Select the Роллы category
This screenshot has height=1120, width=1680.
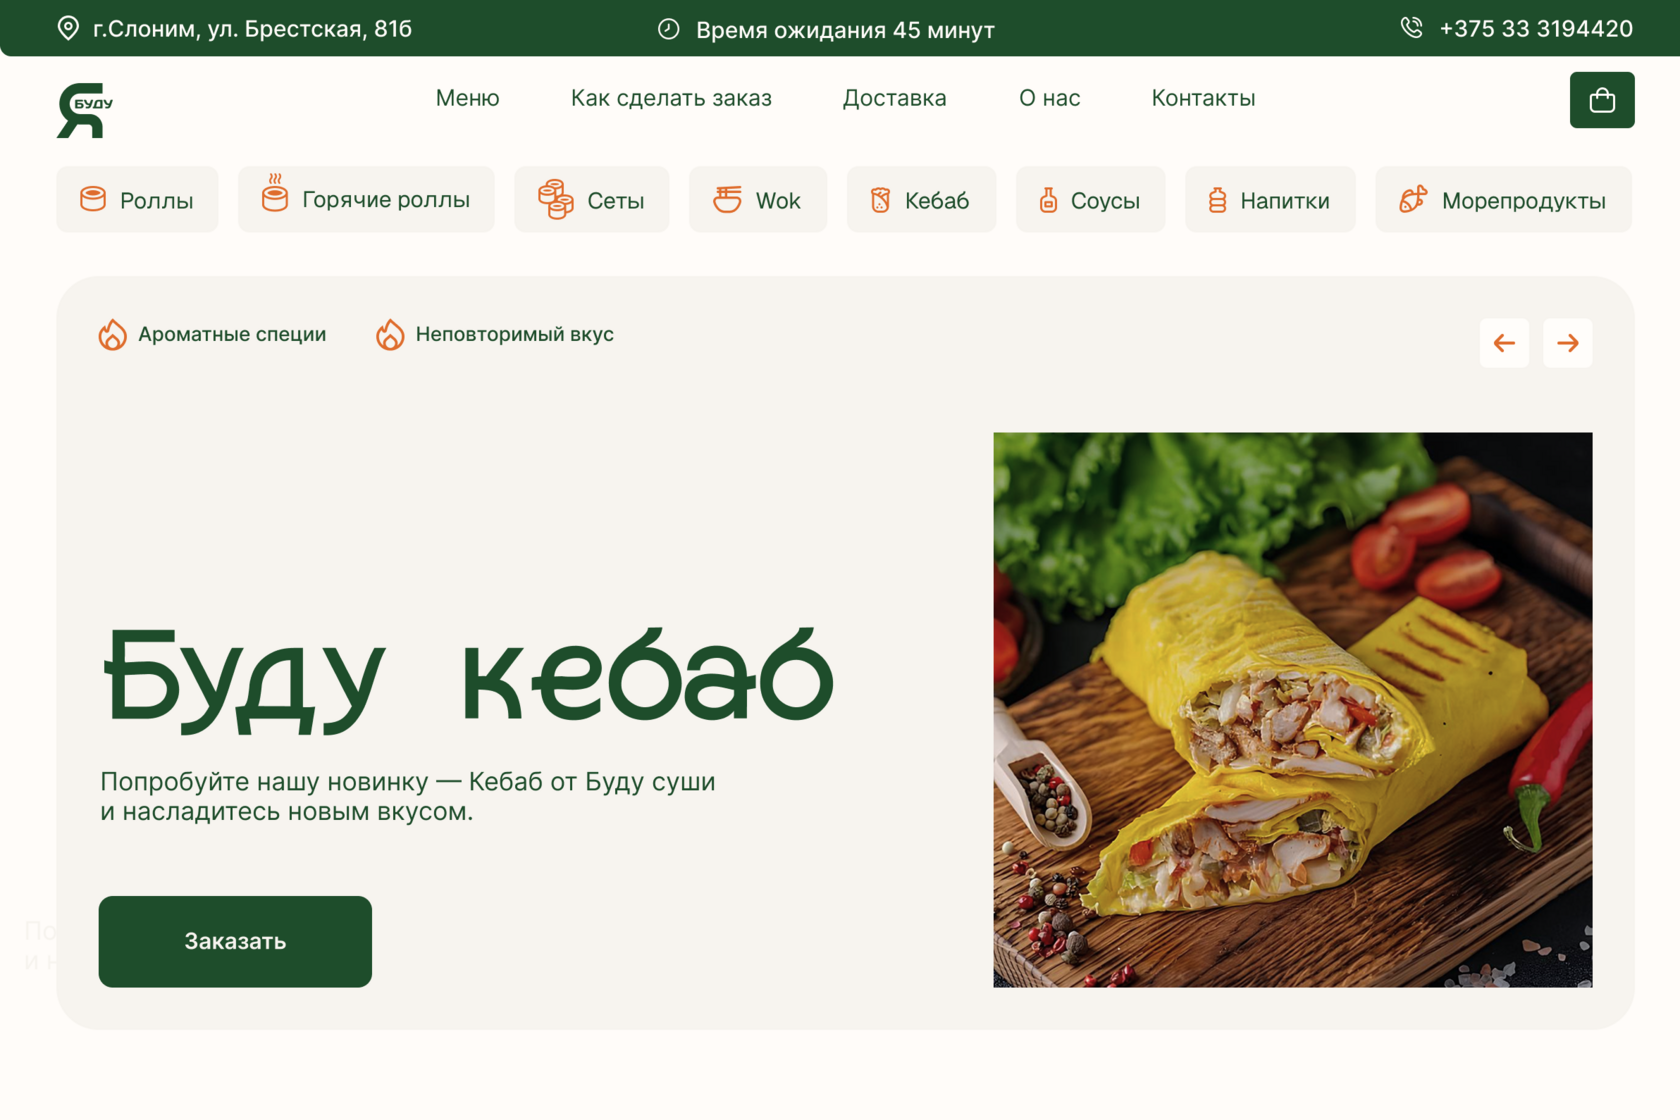[x=137, y=200]
